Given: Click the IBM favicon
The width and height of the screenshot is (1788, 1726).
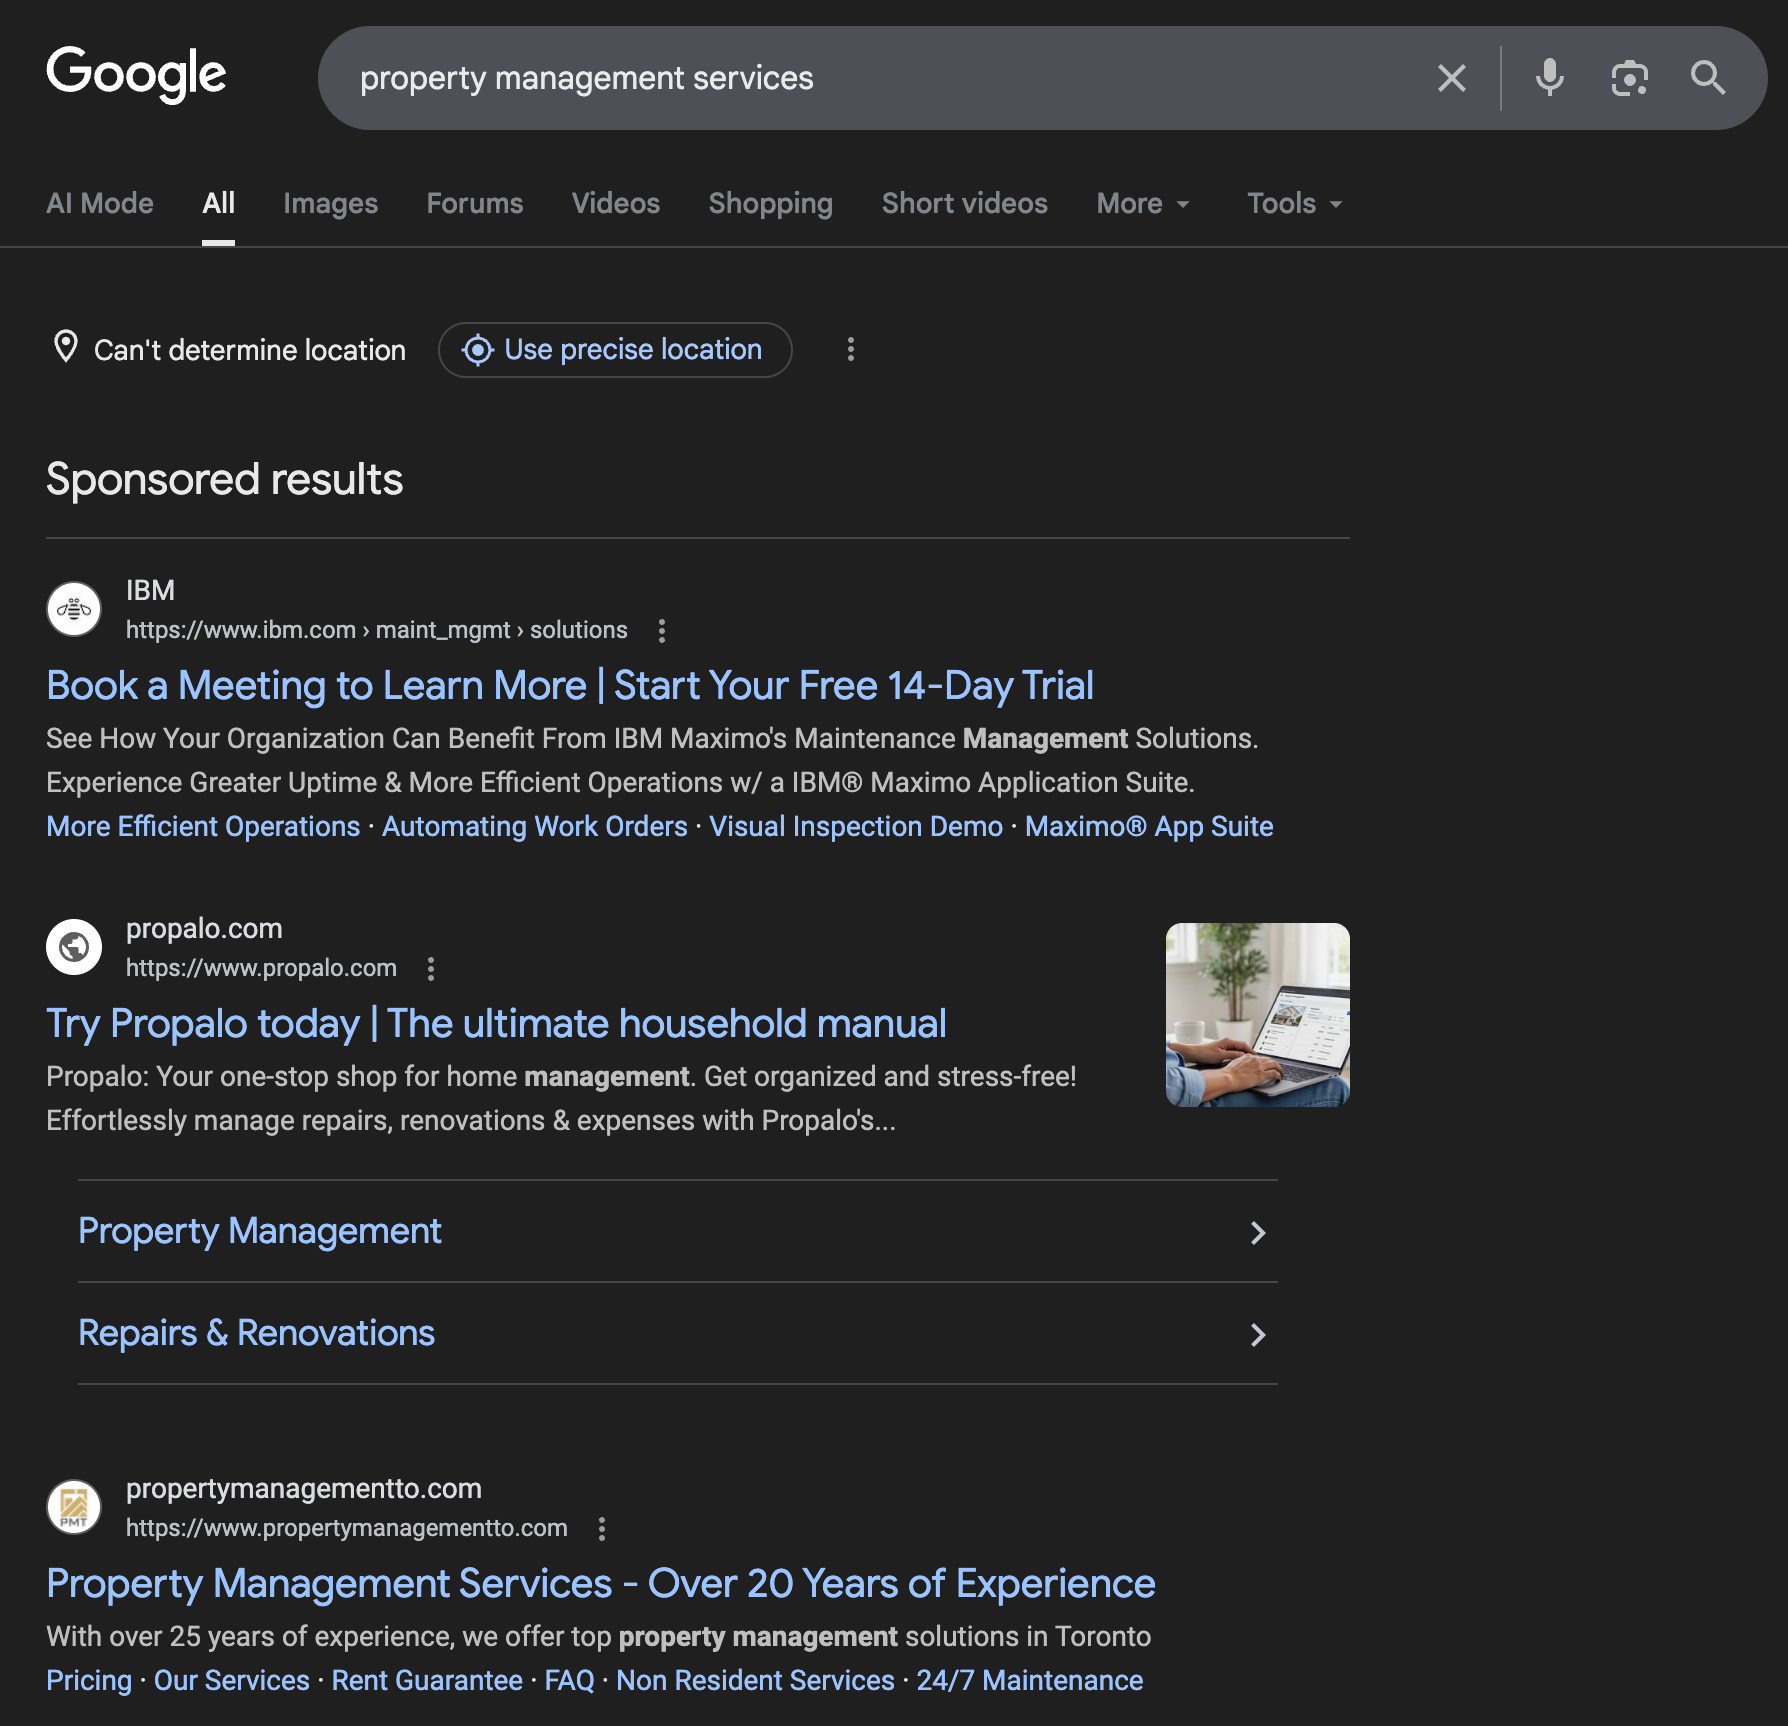Looking at the screenshot, I should pos(74,609).
